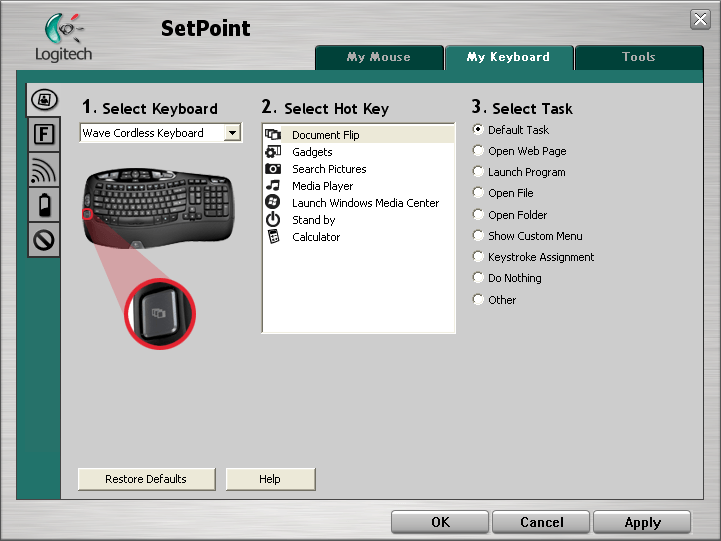Select the Launch Program option
This screenshot has width=721, height=541.
click(x=478, y=172)
